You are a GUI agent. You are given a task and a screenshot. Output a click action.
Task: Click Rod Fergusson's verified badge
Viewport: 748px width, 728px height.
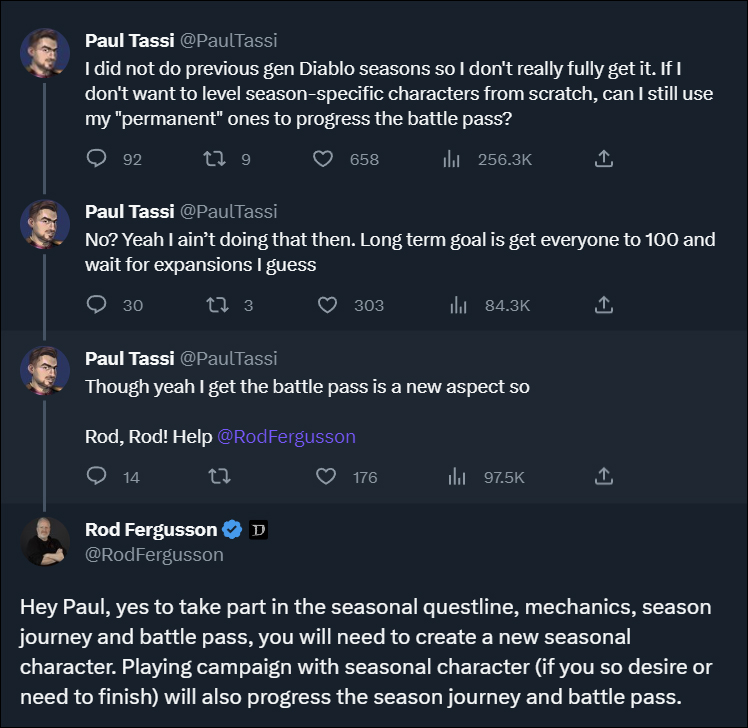tap(231, 529)
